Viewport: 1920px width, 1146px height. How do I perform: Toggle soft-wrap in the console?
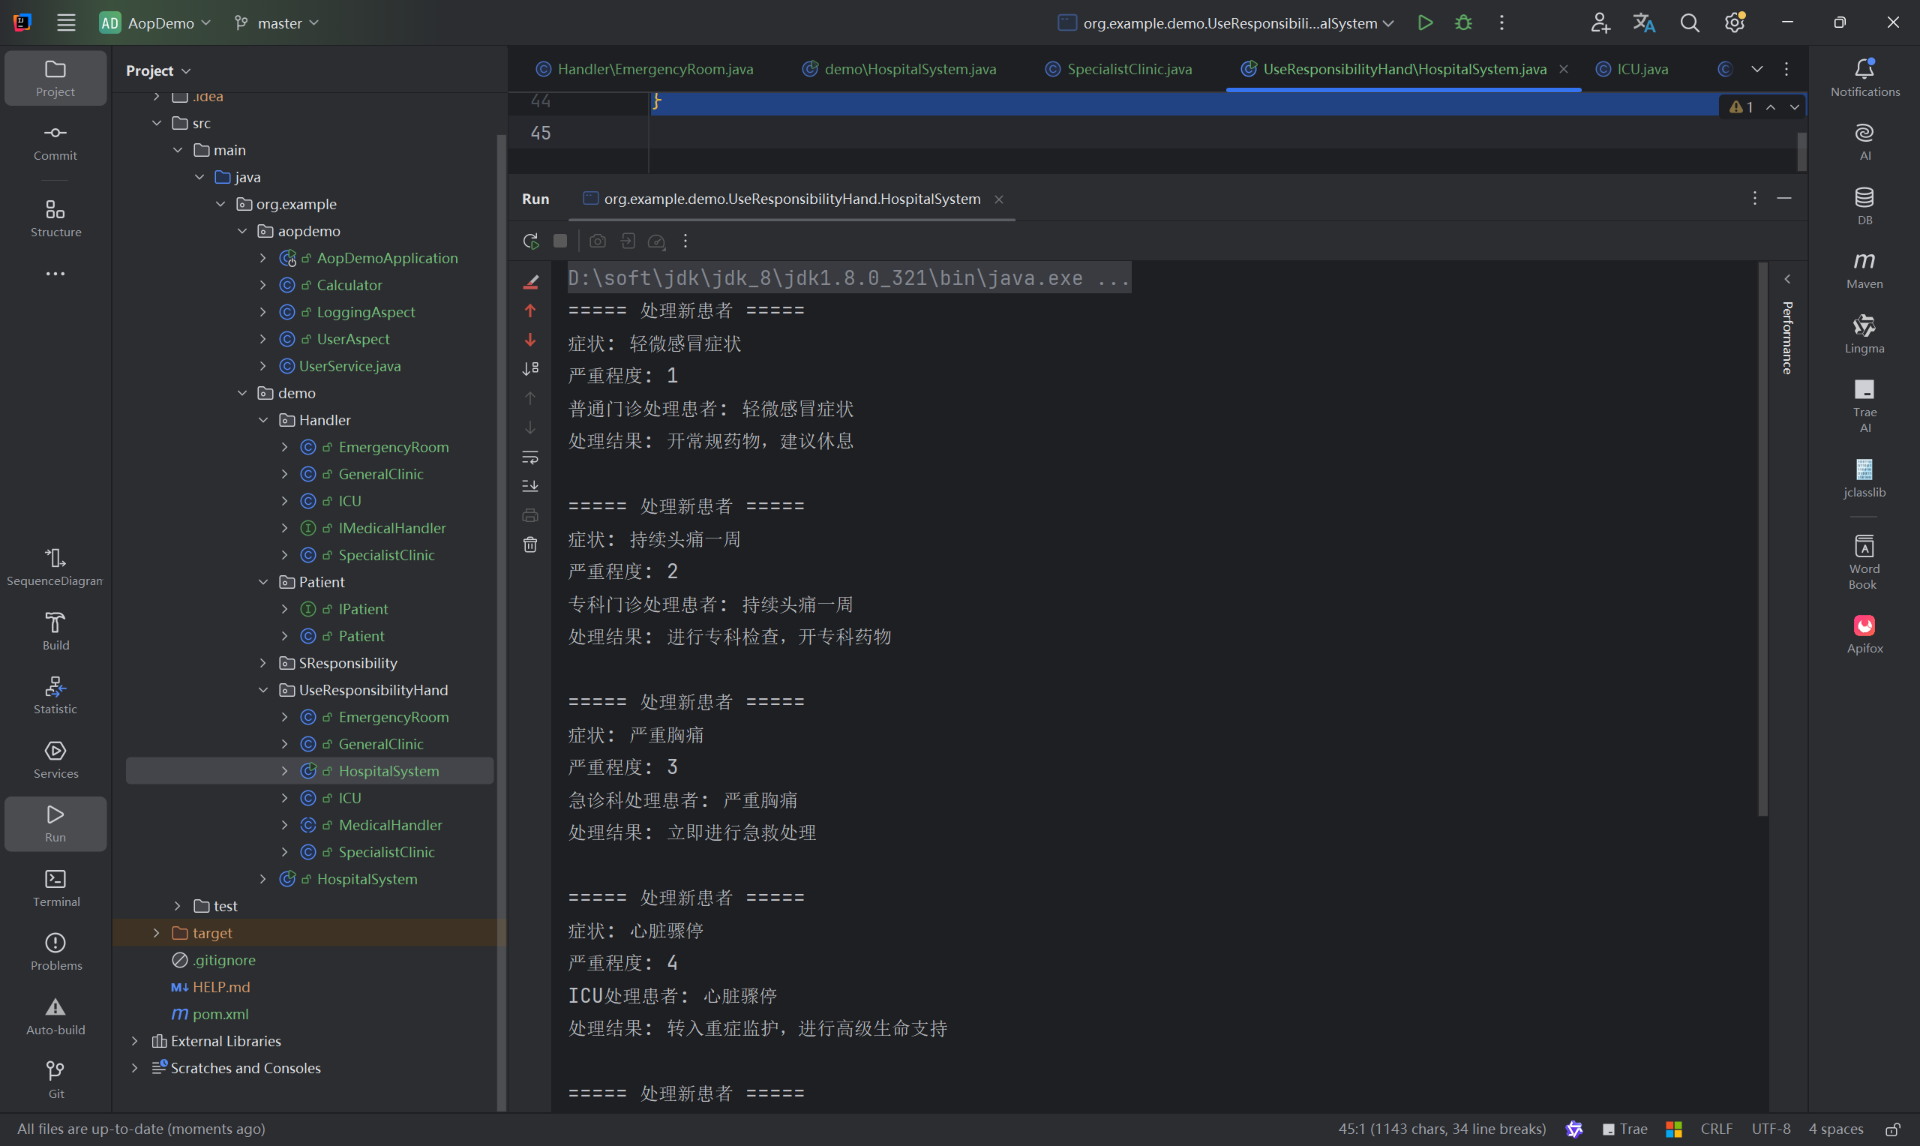click(530, 457)
